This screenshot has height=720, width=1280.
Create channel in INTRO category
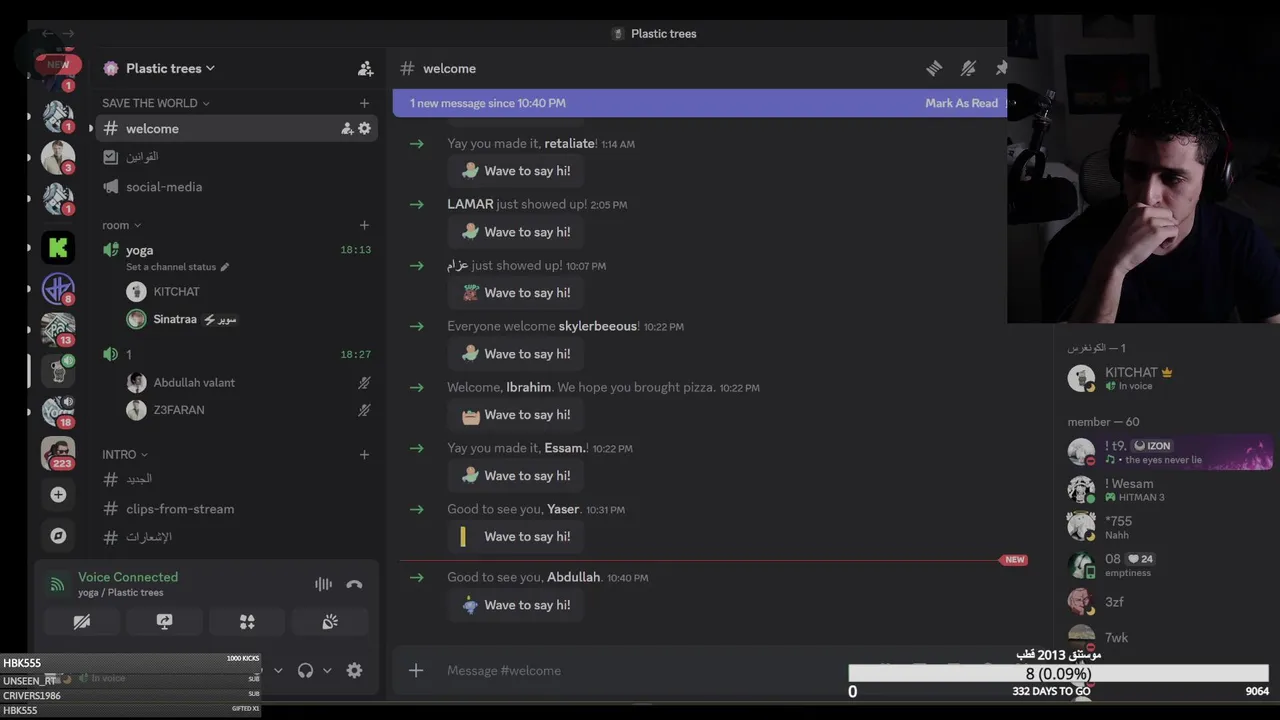364,454
